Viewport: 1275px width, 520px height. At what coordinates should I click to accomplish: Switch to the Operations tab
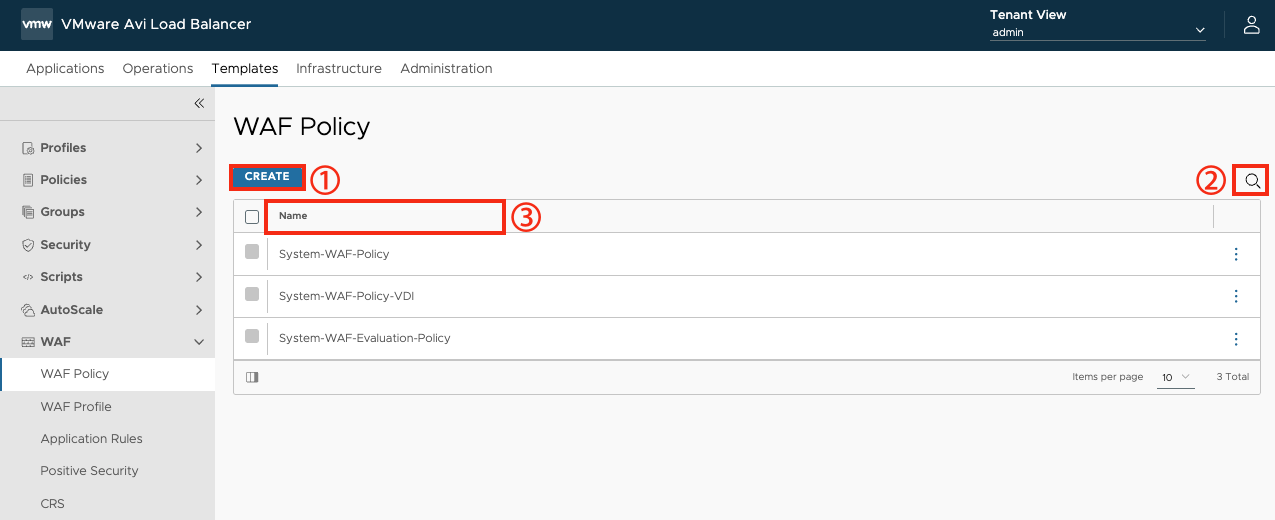click(158, 69)
